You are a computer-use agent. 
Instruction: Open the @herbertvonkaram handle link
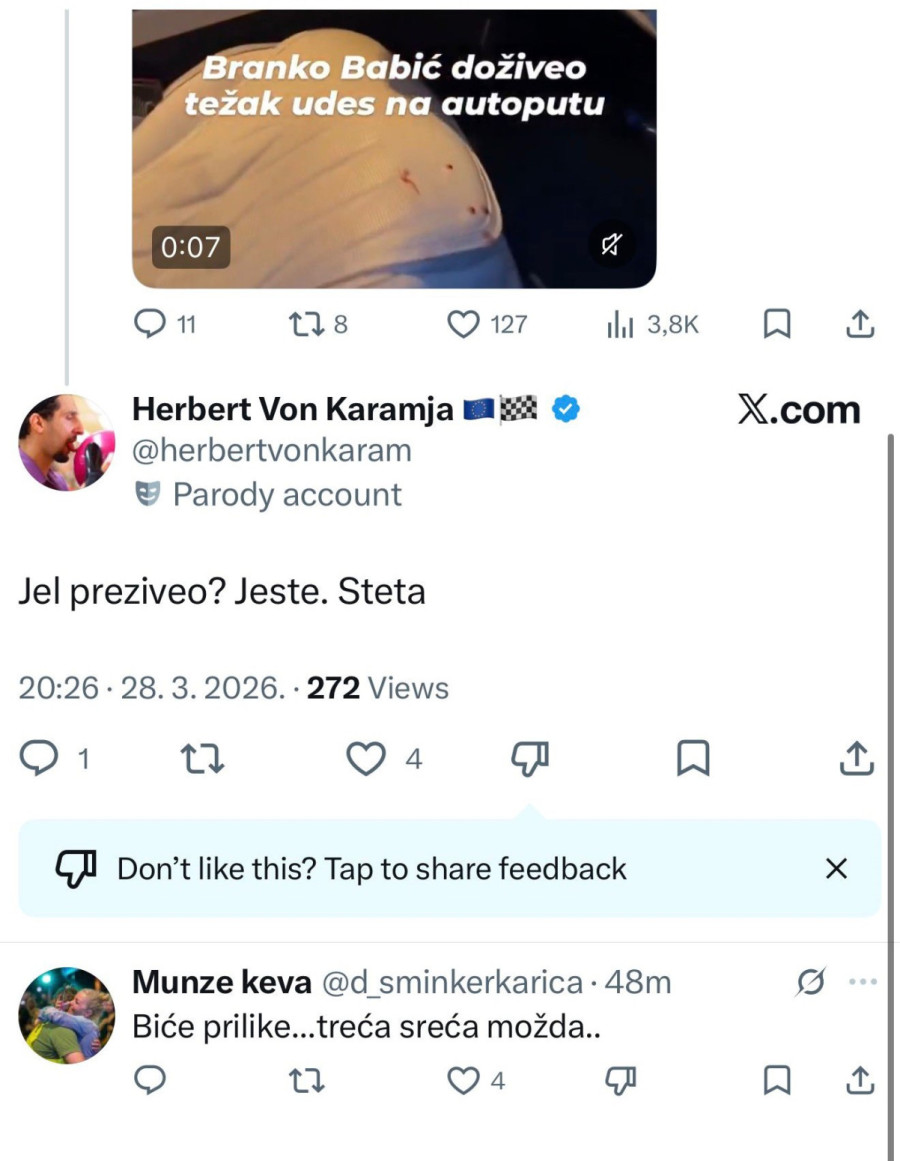click(x=271, y=451)
